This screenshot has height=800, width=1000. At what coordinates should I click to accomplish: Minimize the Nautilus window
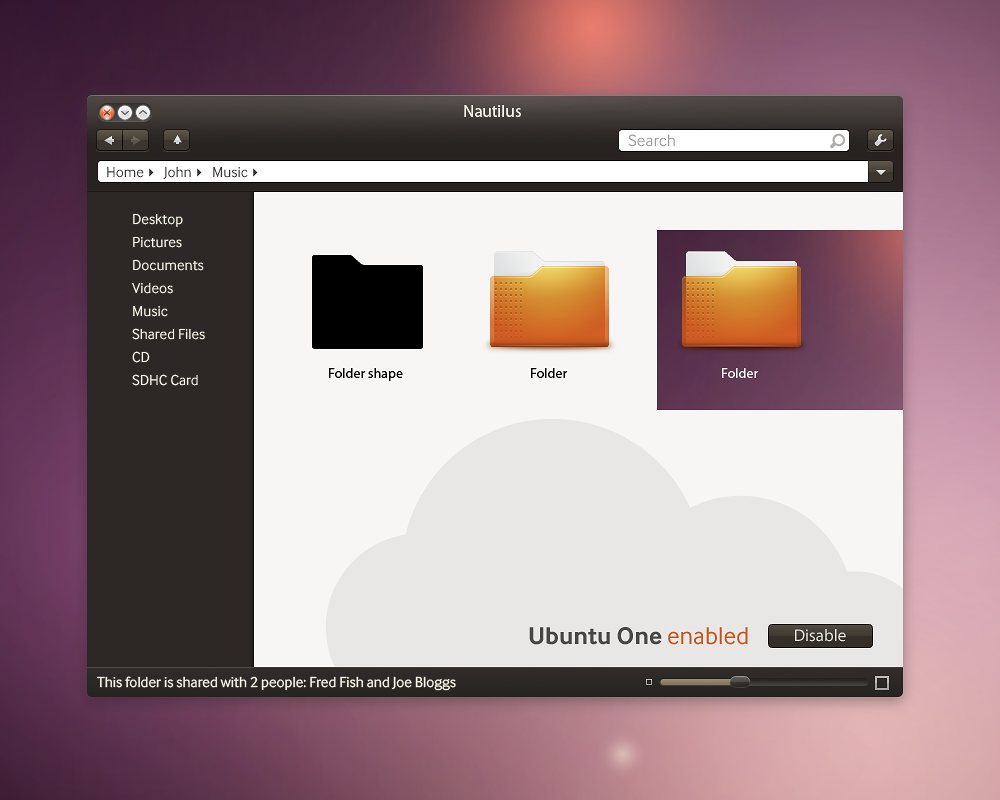tap(125, 113)
